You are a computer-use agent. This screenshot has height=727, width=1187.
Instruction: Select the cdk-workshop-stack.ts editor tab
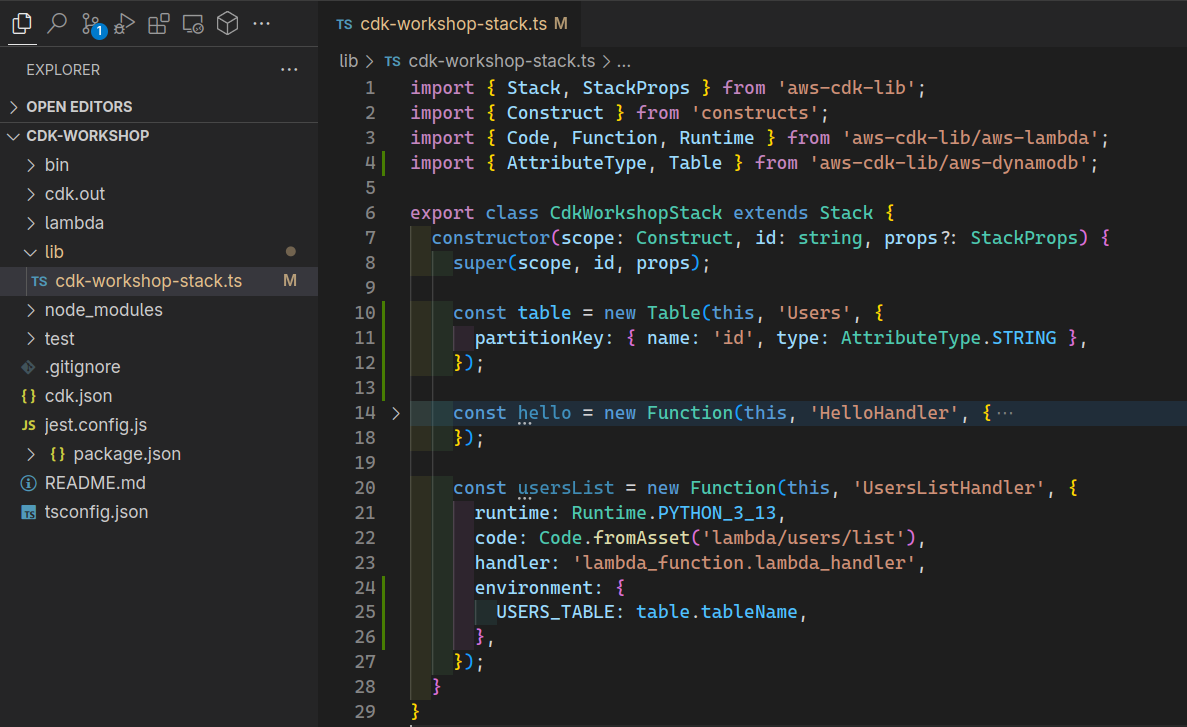click(452, 24)
